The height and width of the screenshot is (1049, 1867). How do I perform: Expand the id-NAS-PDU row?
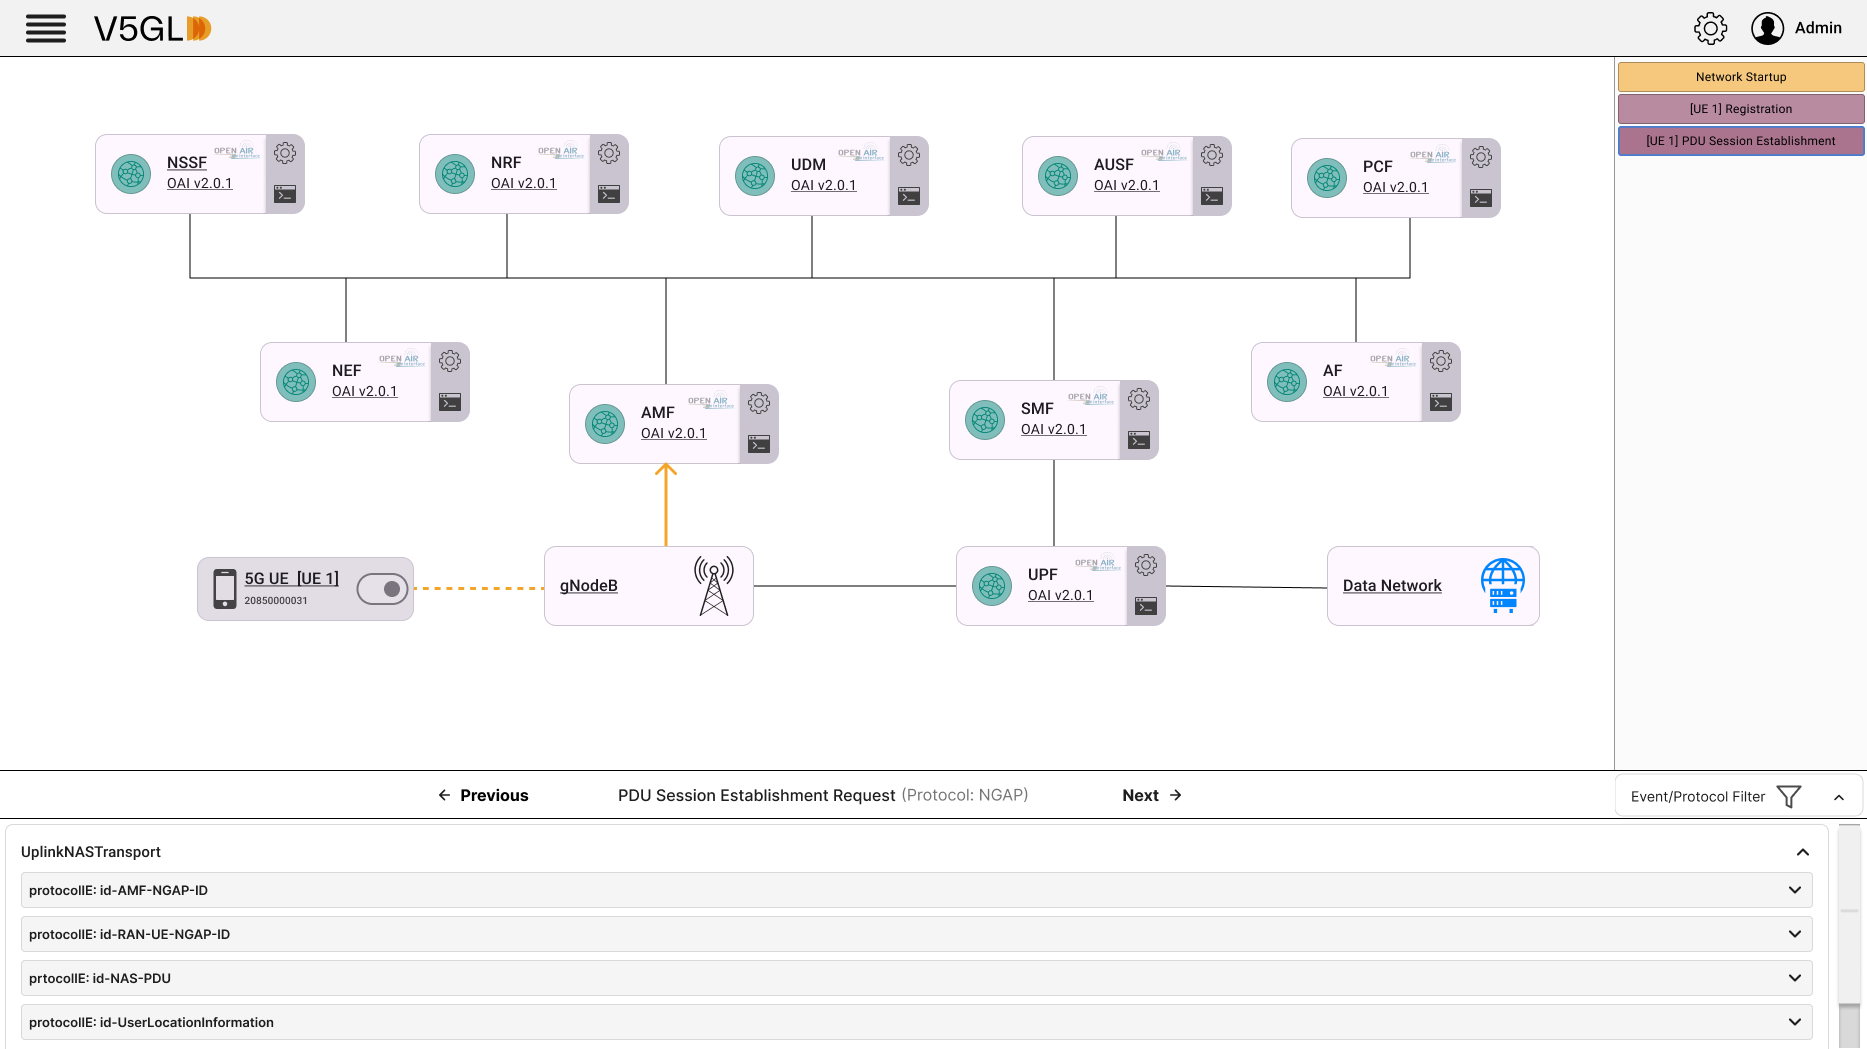click(x=1794, y=978)
